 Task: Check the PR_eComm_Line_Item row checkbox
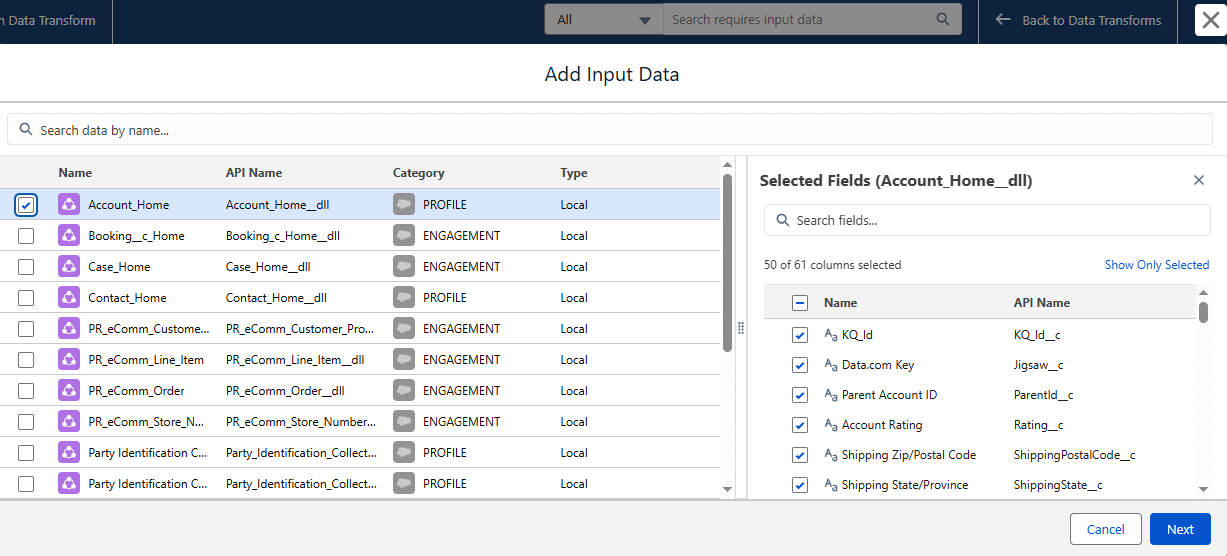tap(26, 360)
